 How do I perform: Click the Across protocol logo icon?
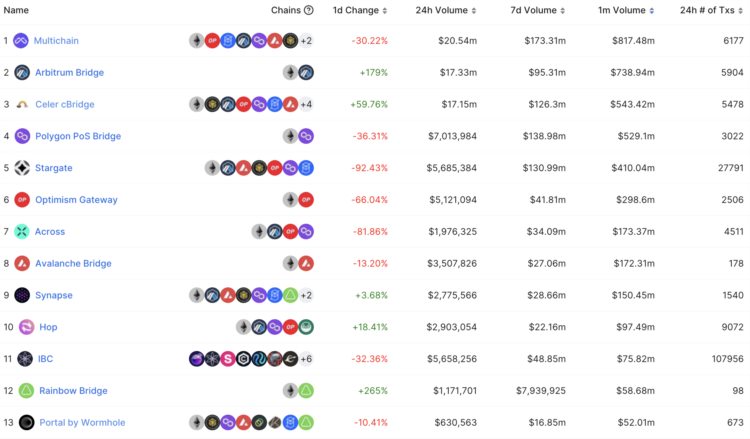(22, 232)
